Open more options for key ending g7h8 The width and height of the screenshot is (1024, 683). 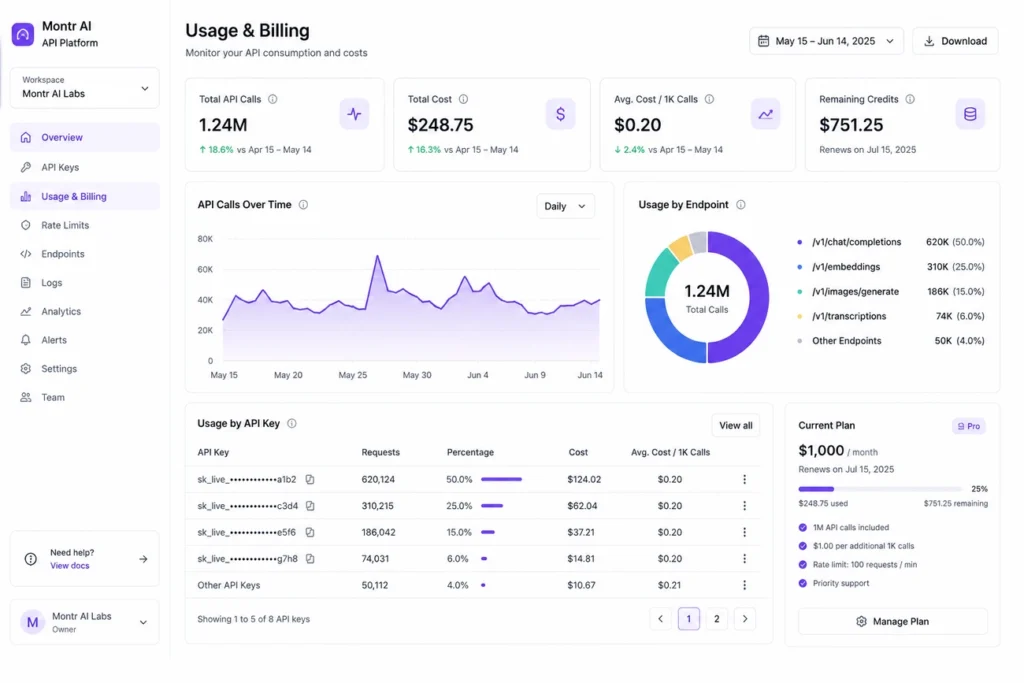pos(744,559)
